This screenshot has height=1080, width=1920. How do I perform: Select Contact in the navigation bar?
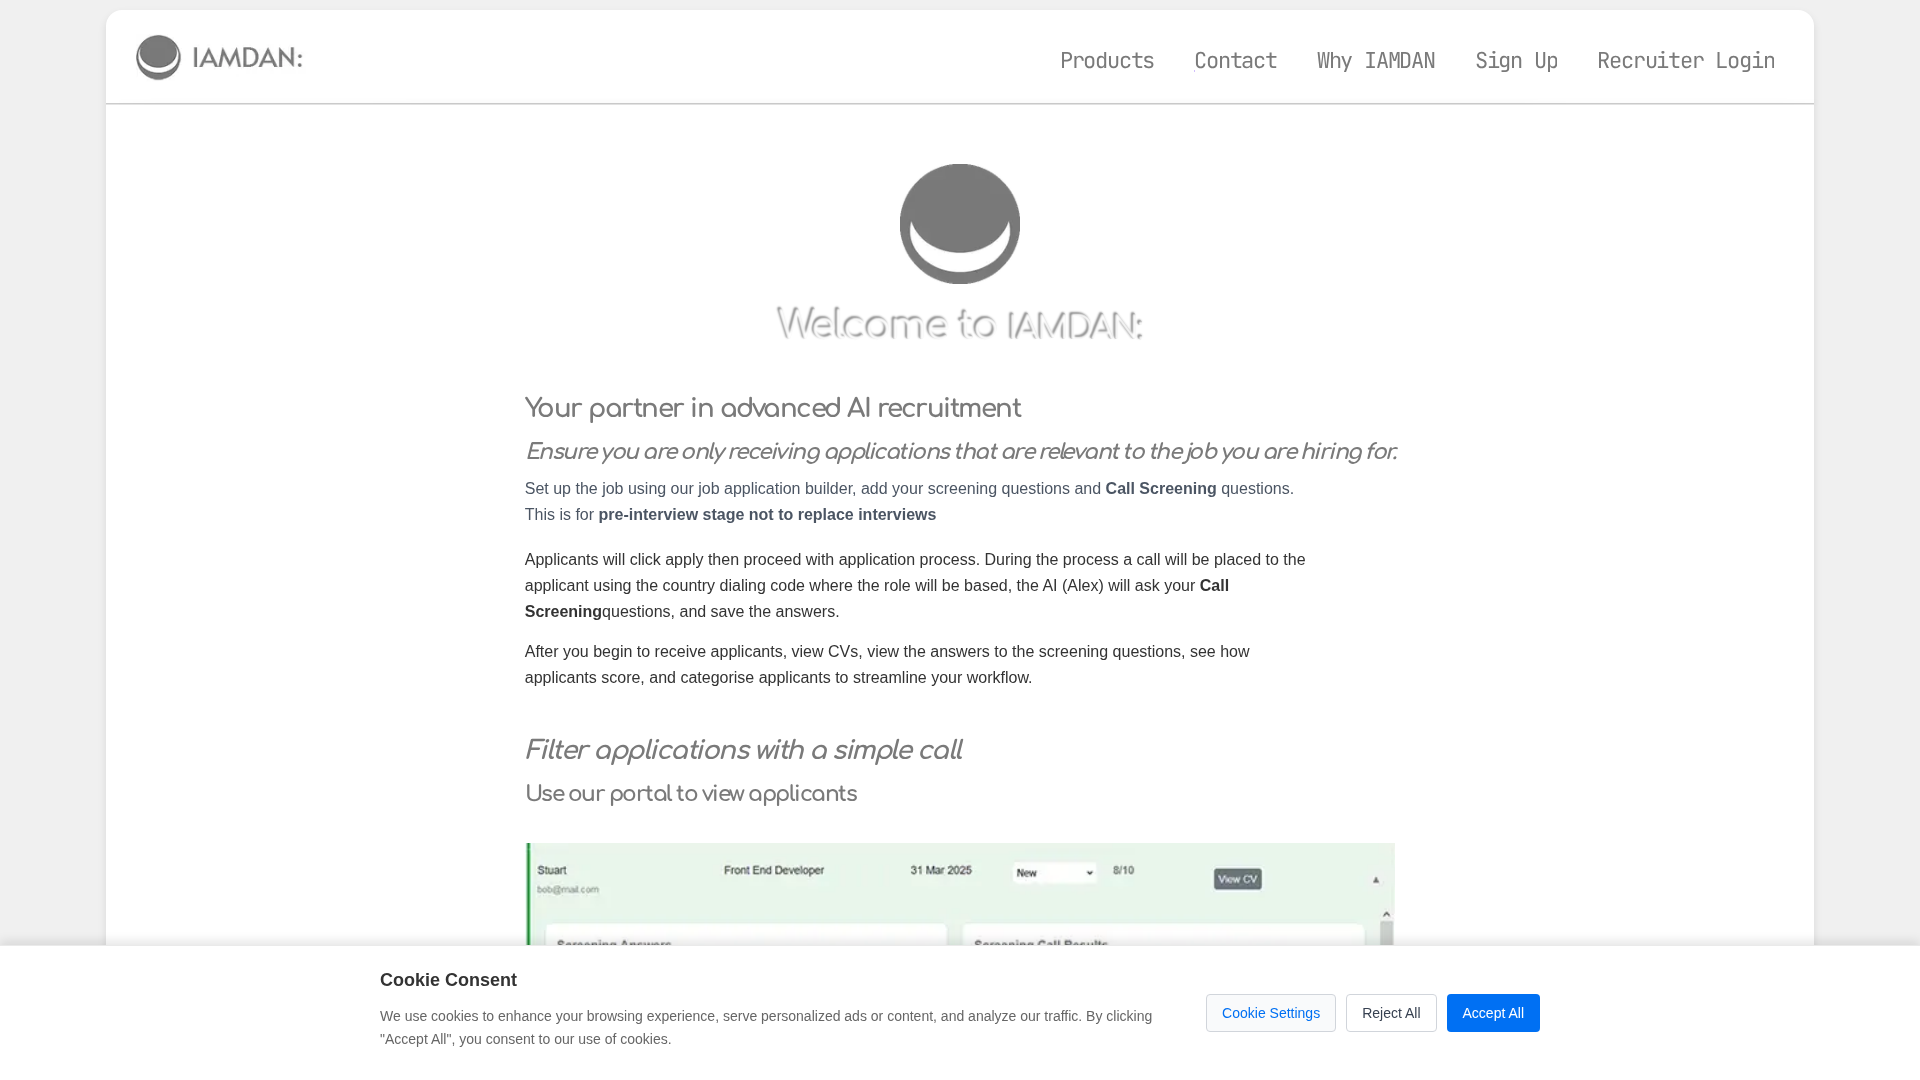1235,60
